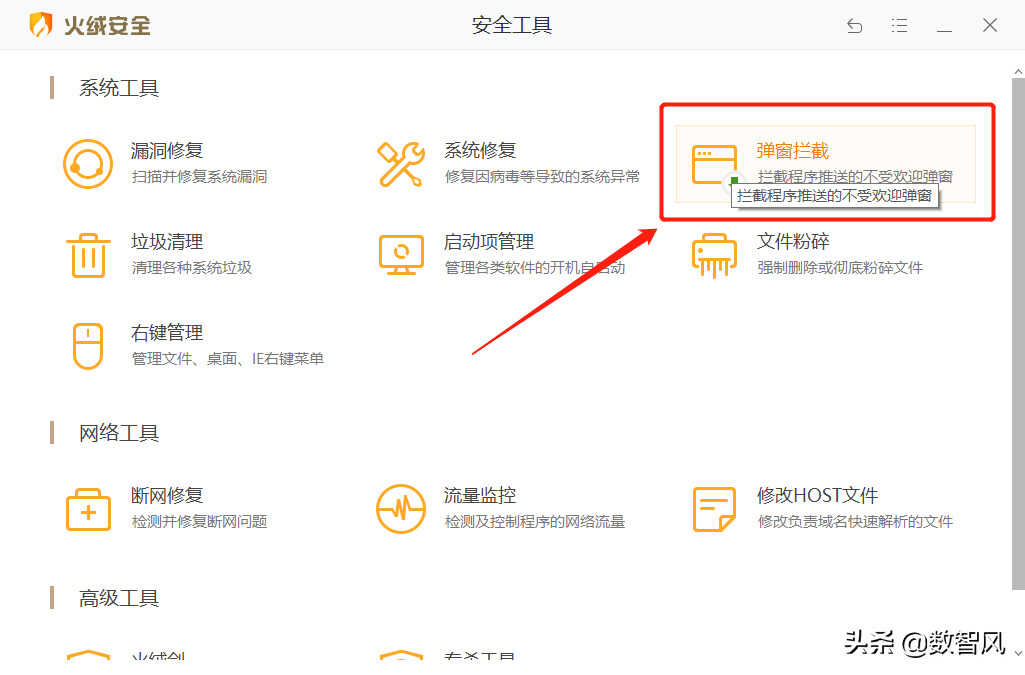Click the 启动项管理 monitor icon

pyautogui.click(x=401, y=255)
